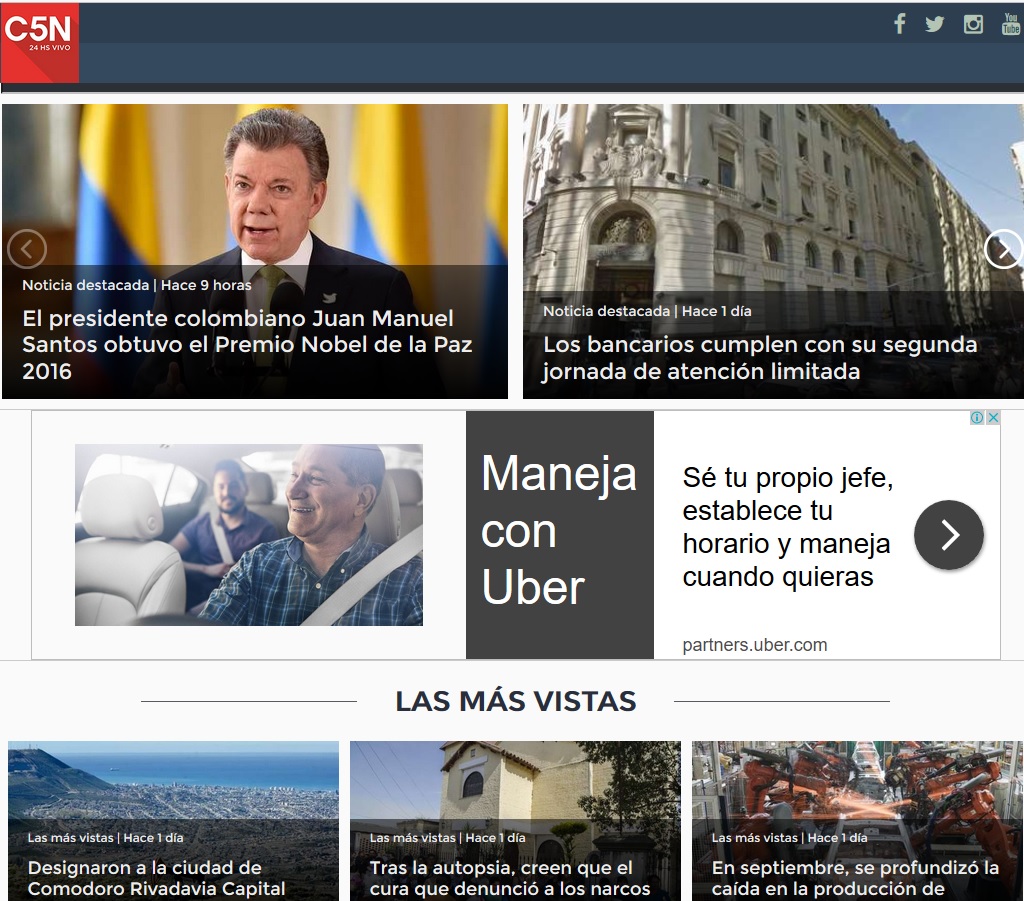The image size is (1024, 901).
Task: Close the Uber advertisement
Action: pyautogui.click(x=993, y=418)
